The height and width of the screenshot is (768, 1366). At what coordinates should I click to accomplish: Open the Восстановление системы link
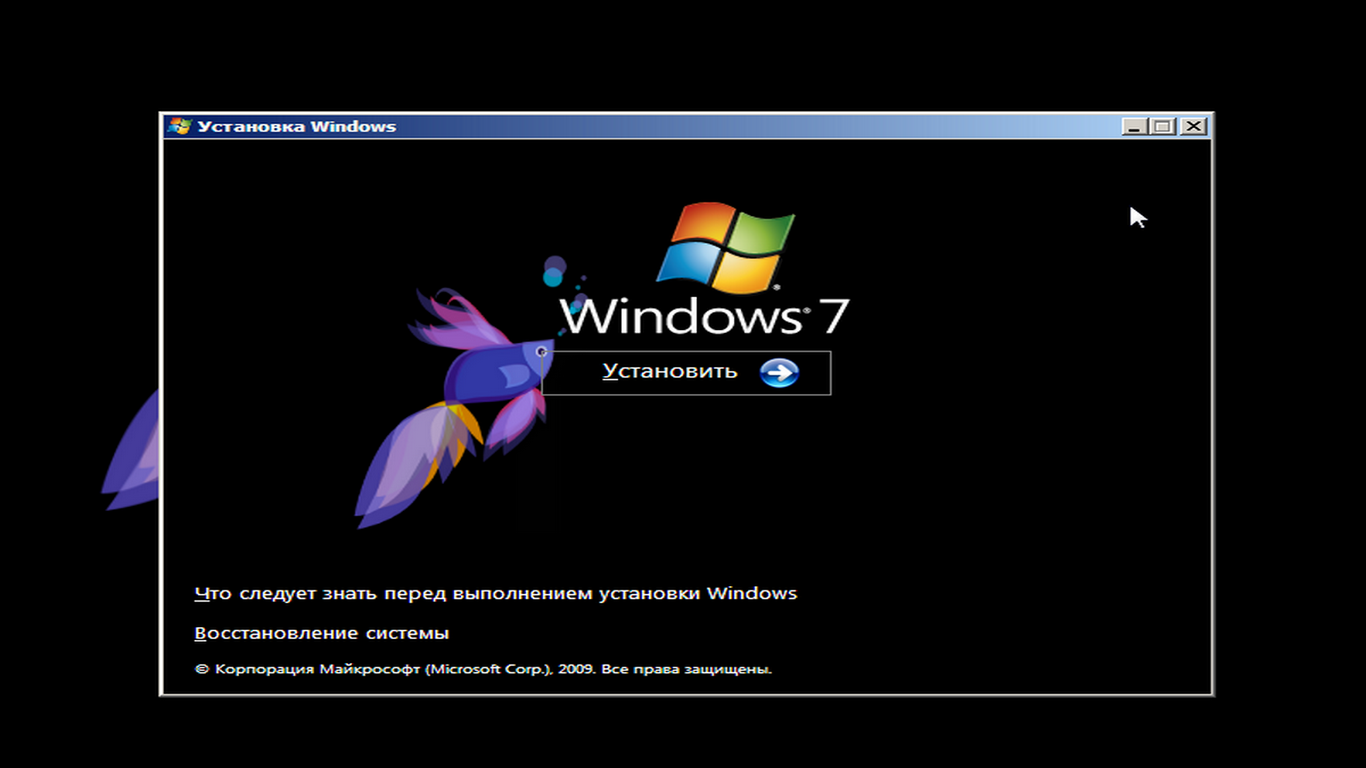322,633
